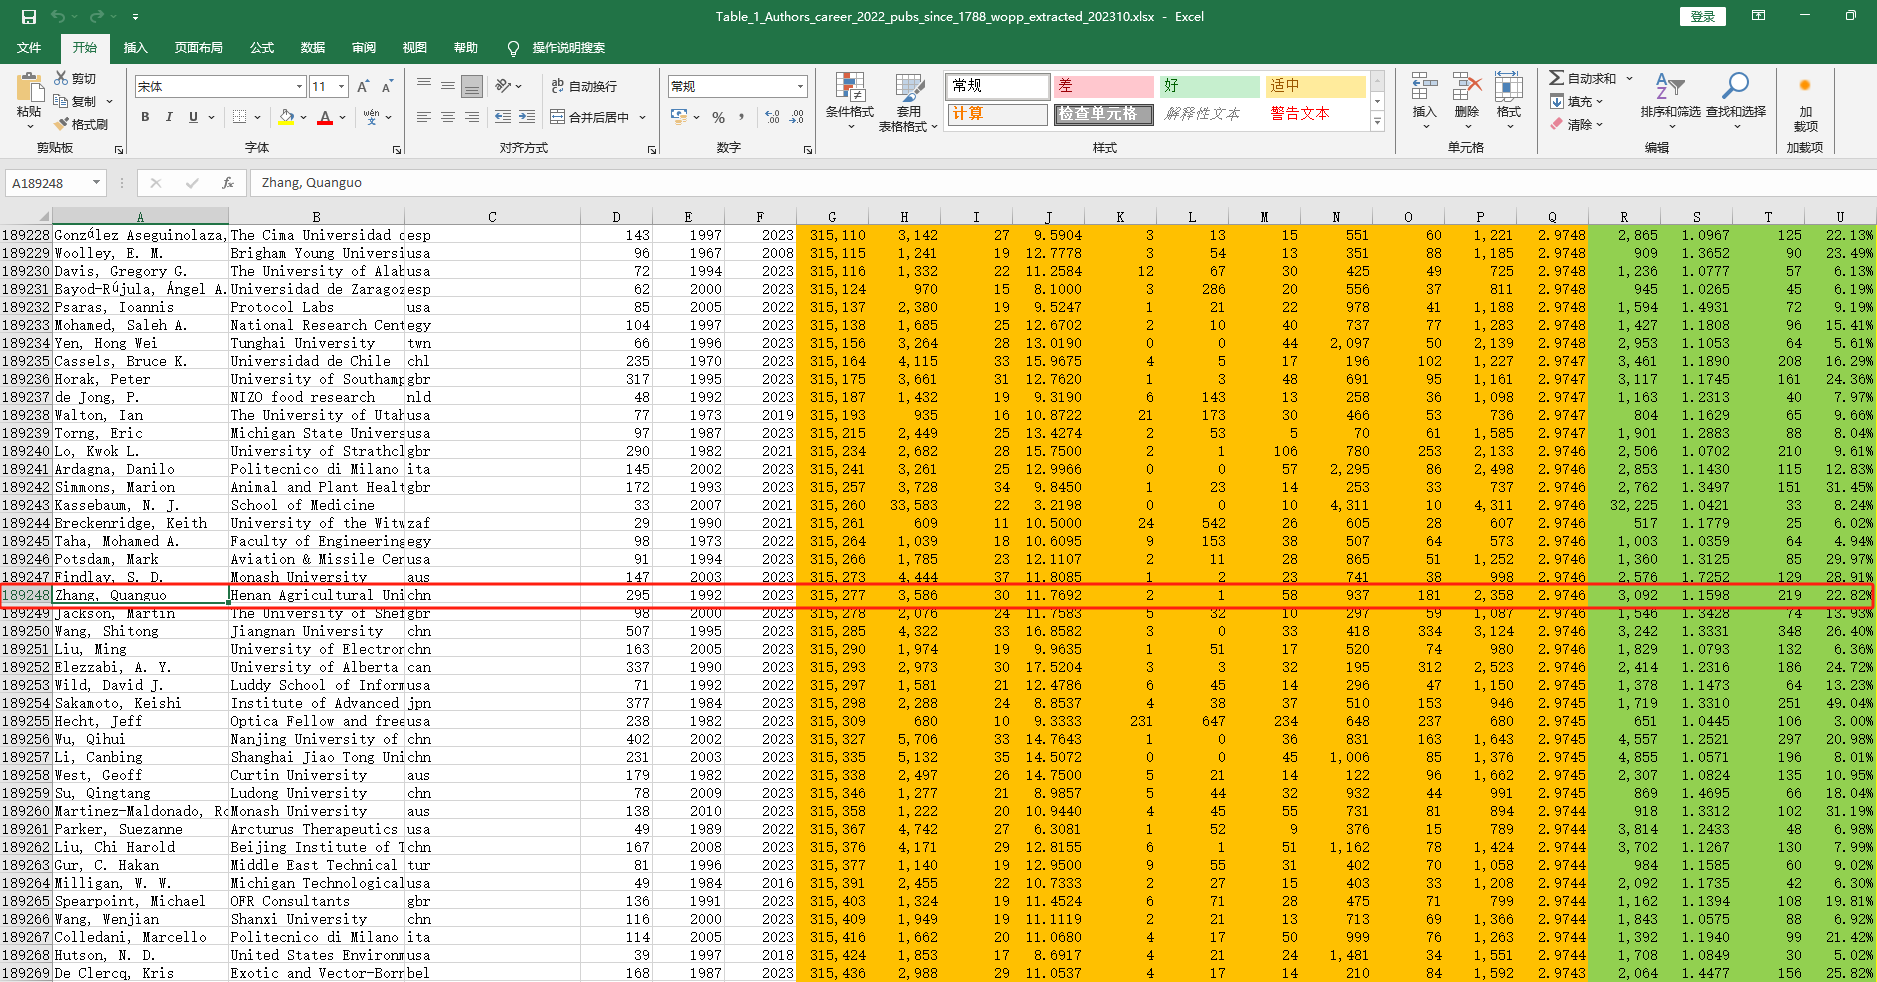Toggle Bold formatting
This screenshot has height=982, width=1877.
coord(145,117)
